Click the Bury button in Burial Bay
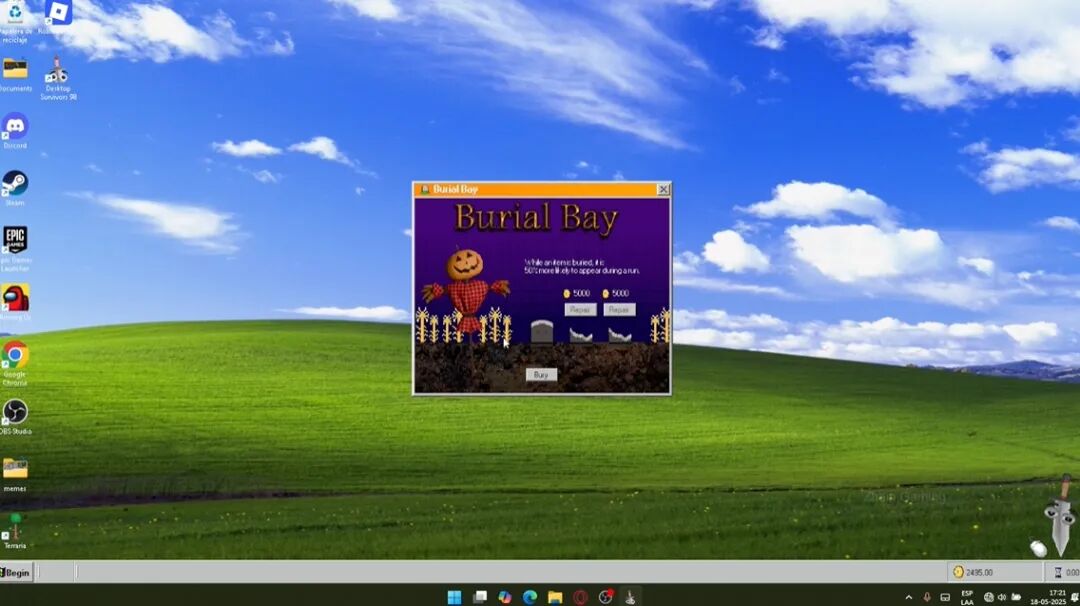Screen dimensions: 1080x606 pos(541,375)
